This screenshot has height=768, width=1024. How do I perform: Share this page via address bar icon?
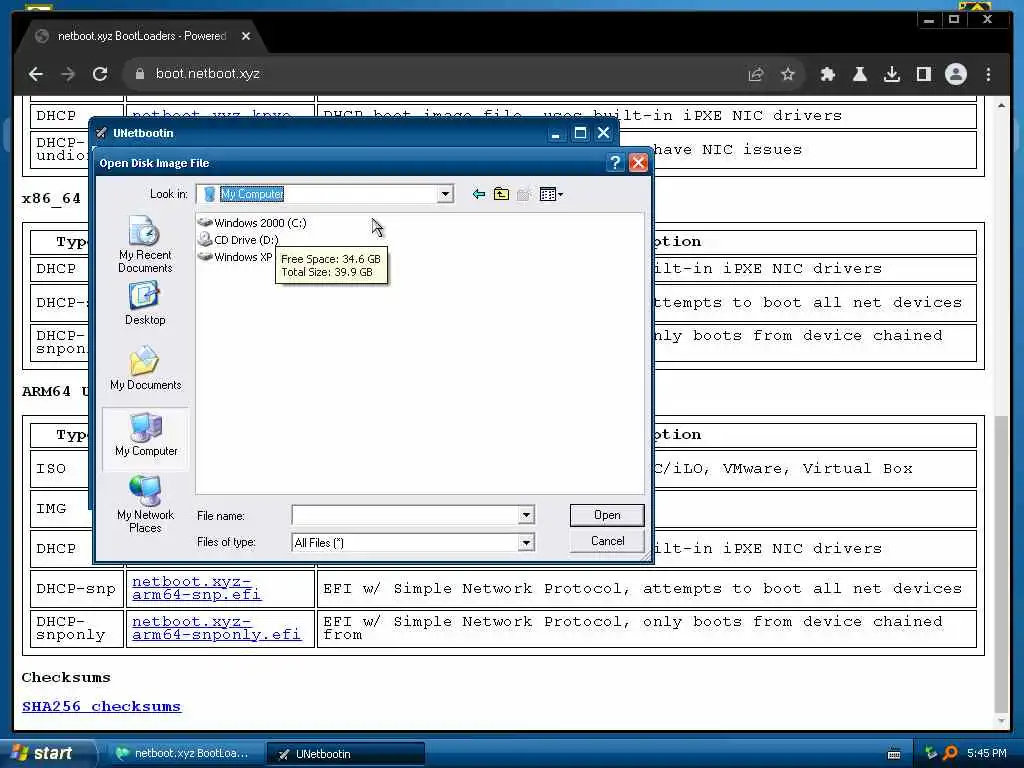(x=756, y=74)
